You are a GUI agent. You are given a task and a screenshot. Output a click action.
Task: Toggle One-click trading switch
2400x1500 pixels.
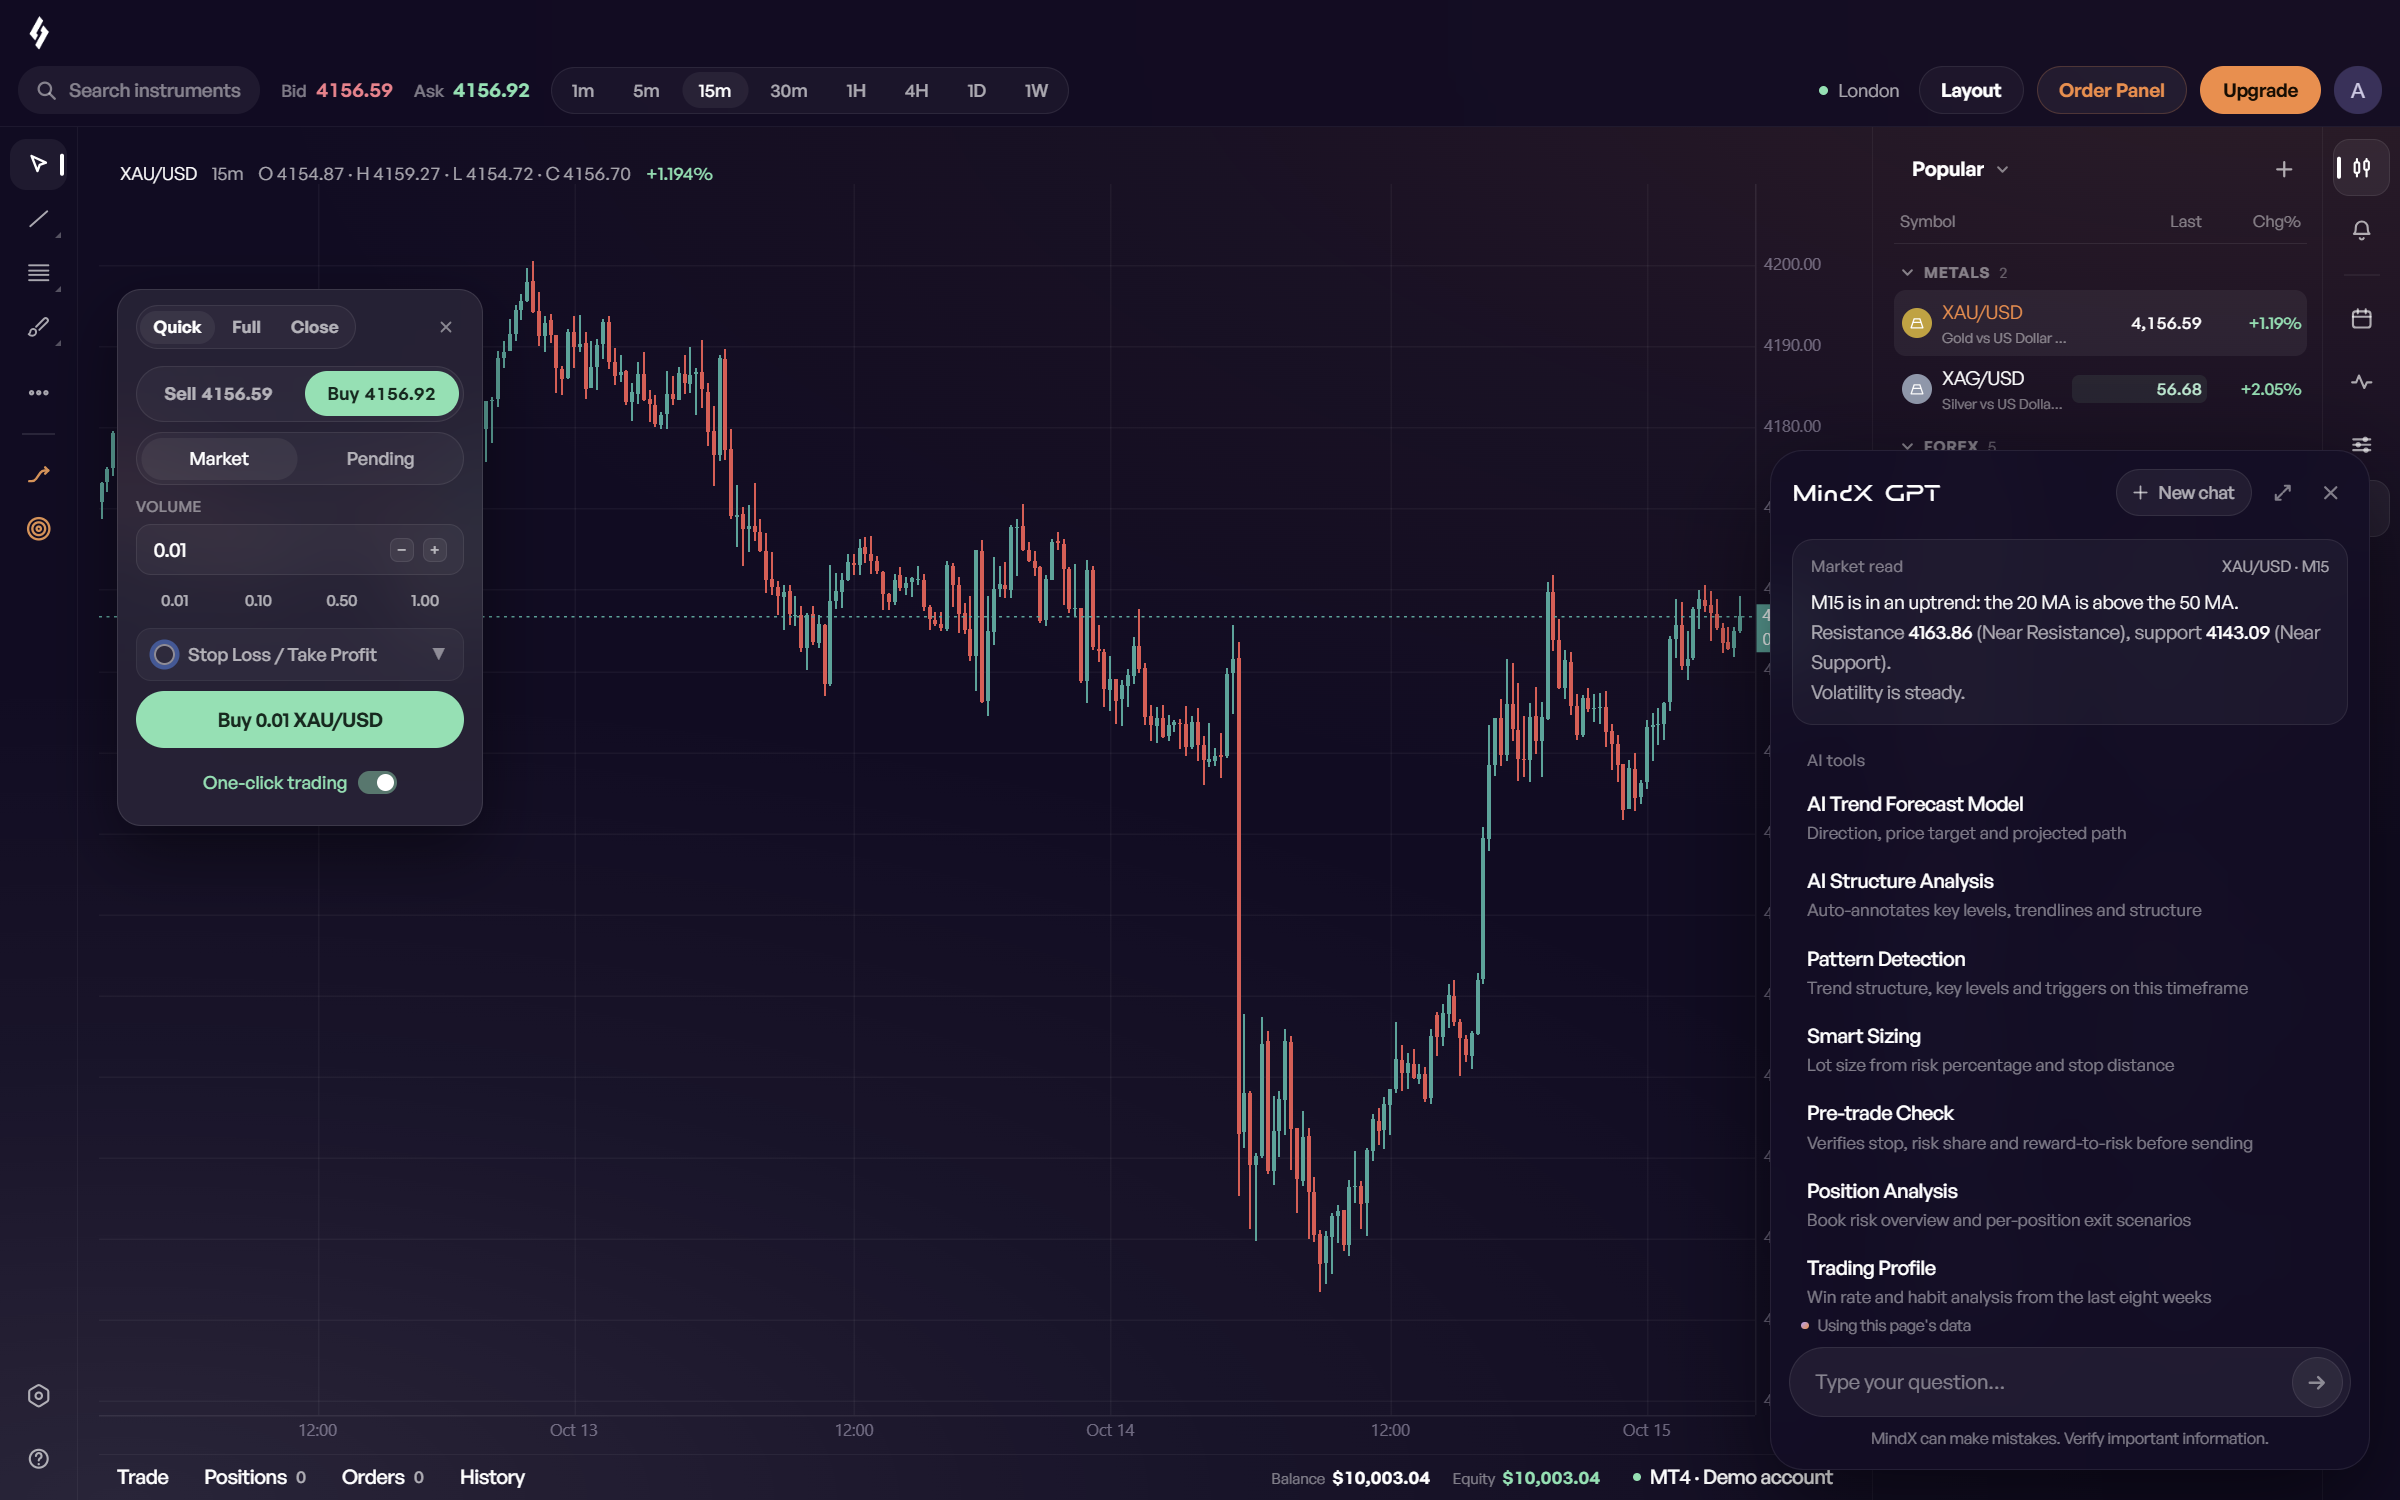pos(378,783)
